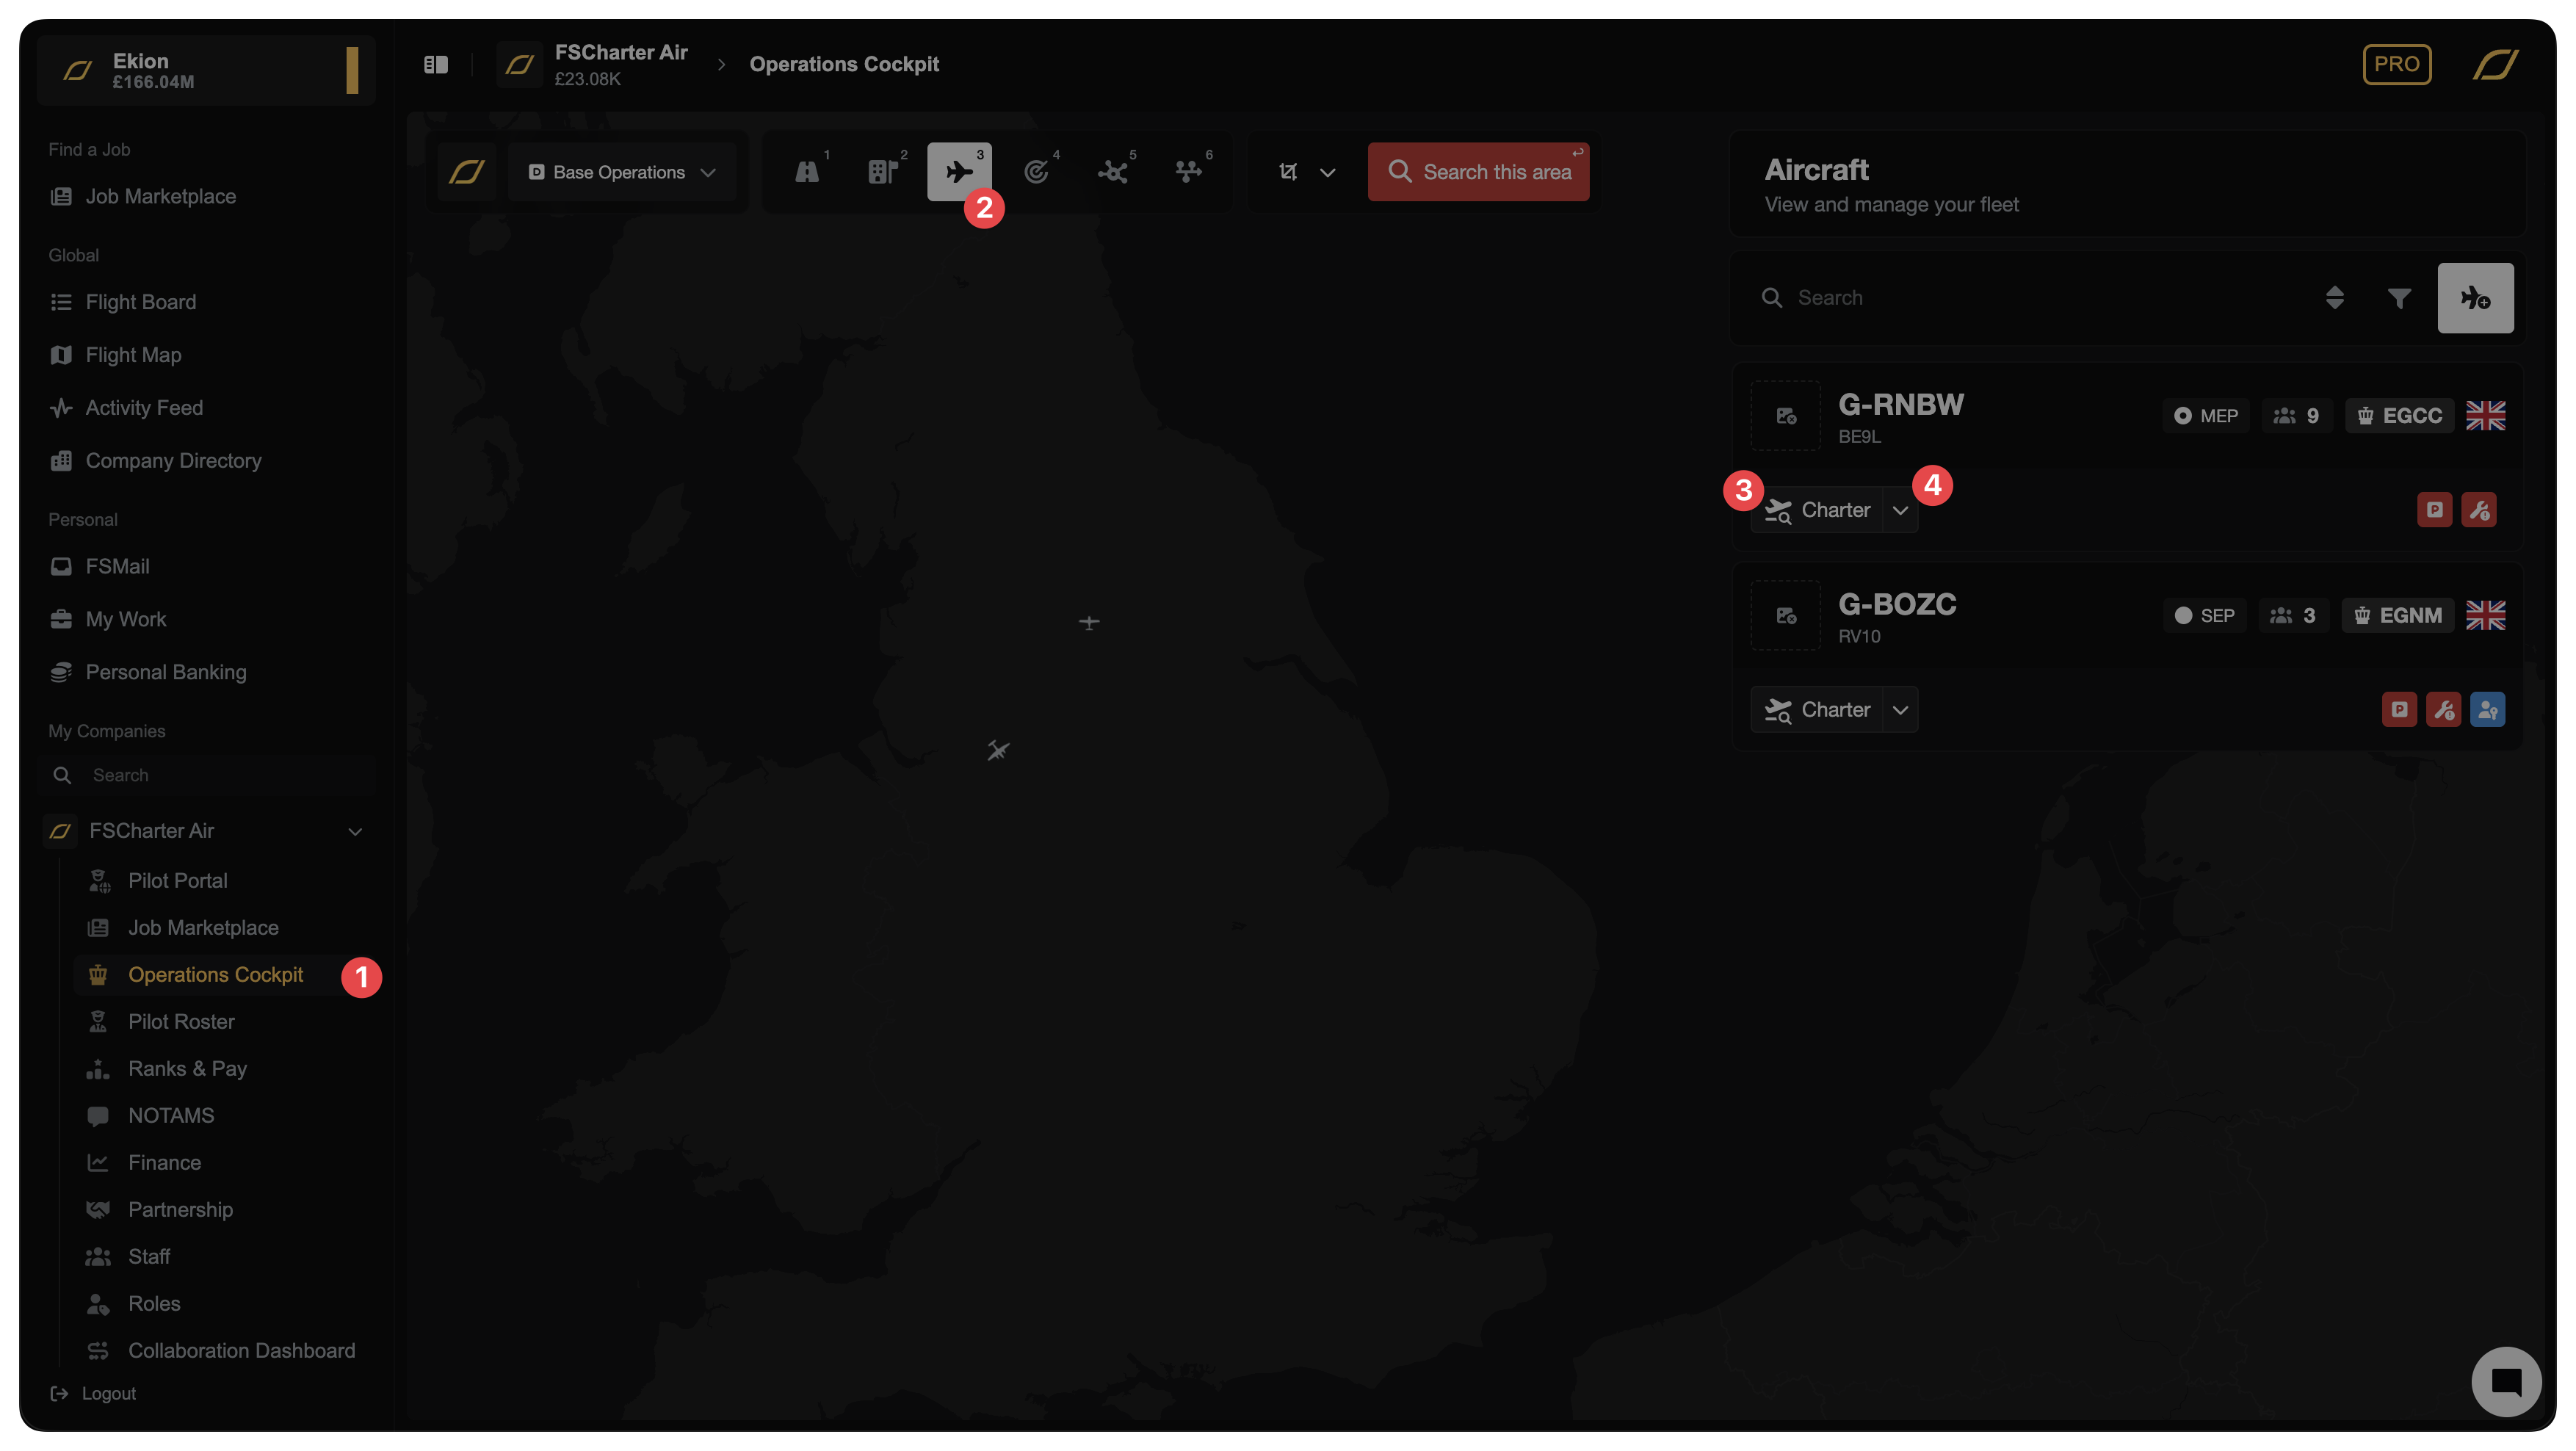Image resolution: width=2576 pixels, height=1451 pixels.
Task: Select the aircraft toolbar icon
Action: click(958, 172)
